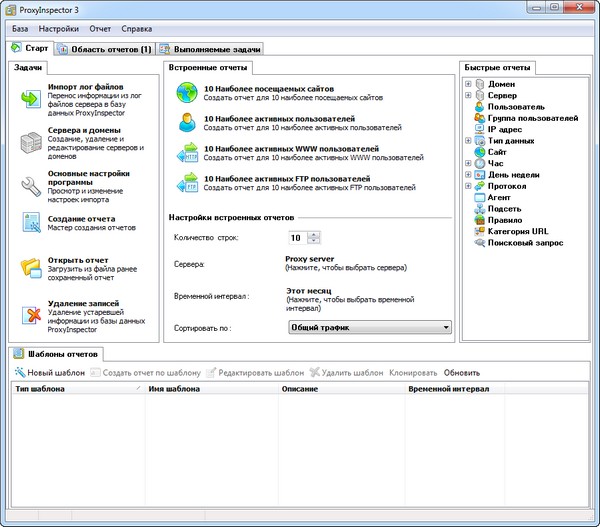Image resolution: width=600 pixels, height=527 pixels.
Task: Expand the День недели tree node
Action: click(468, 175)
